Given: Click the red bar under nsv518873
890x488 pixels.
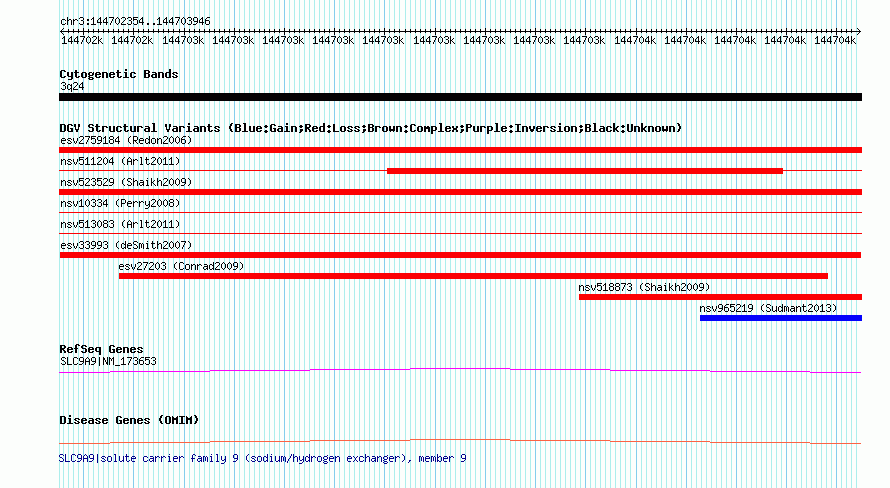Looking at the screenshot, I should (720, 297).
